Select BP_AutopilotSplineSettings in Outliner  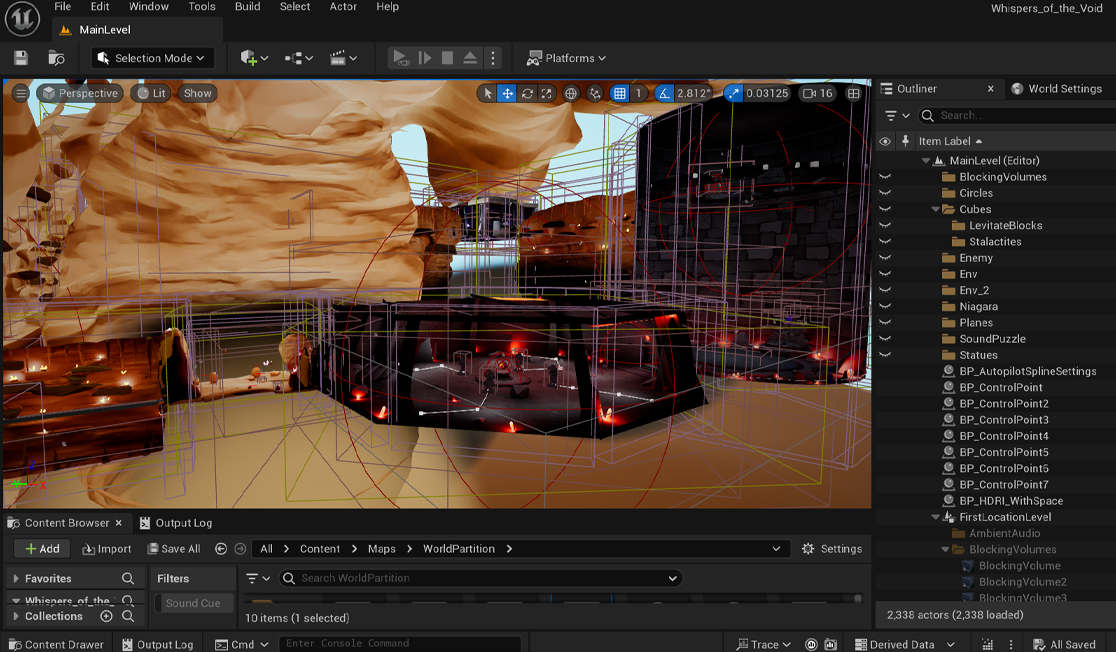point(1027,372)
